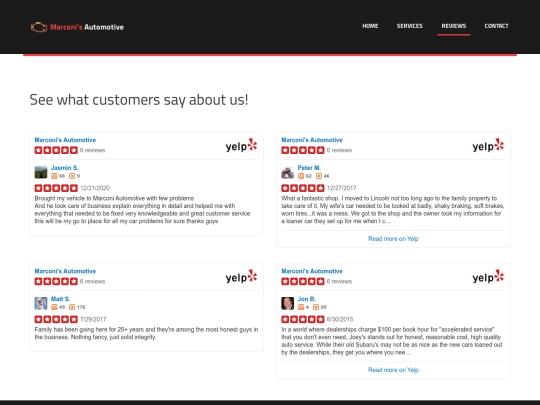Click review text starting 'Brought my vehicle'
This screenshot has width=540, height=405.
tap(142, 210)
